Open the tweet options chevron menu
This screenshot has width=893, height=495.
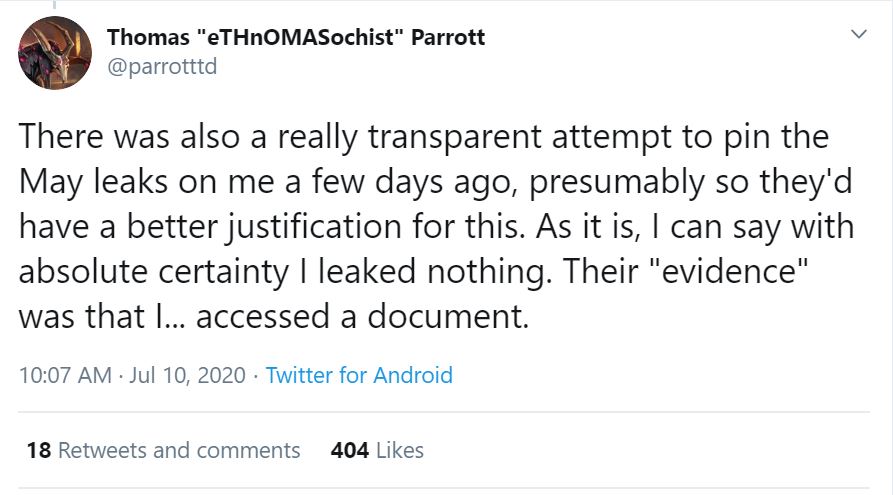pos(858,35)
